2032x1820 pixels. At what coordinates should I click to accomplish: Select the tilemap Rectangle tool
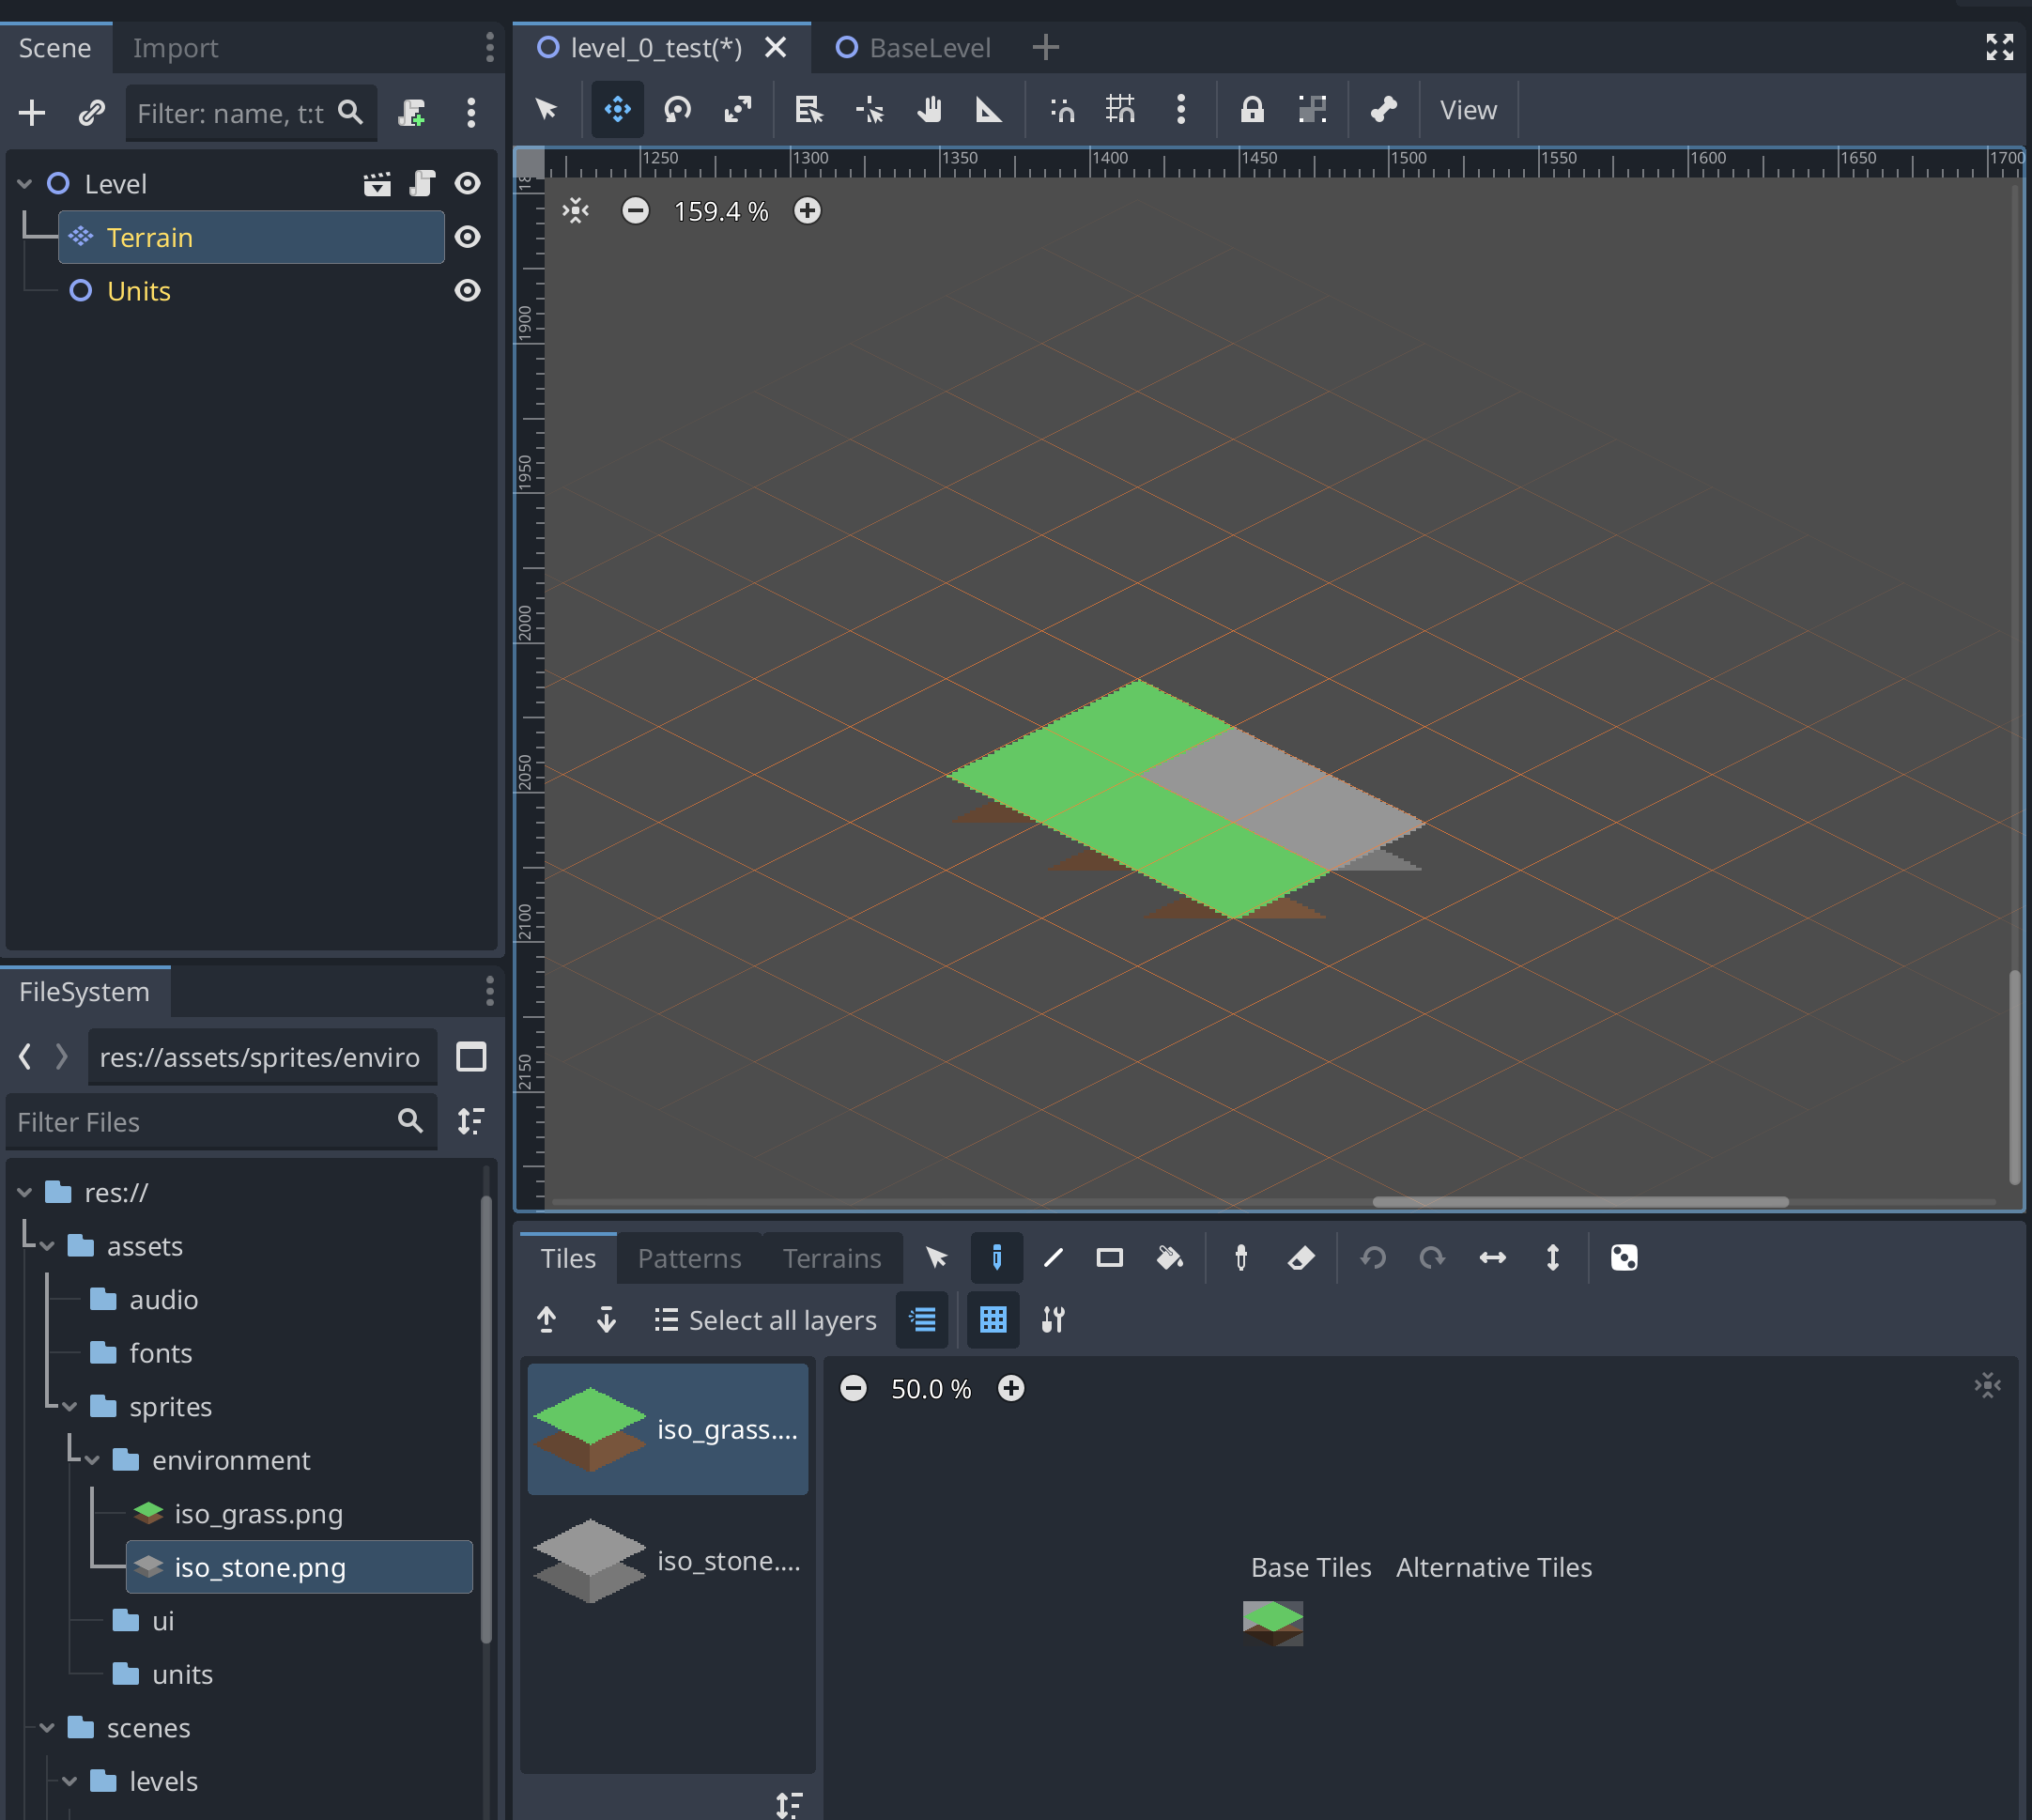pyautogui.click(x=1109, y=1257)
